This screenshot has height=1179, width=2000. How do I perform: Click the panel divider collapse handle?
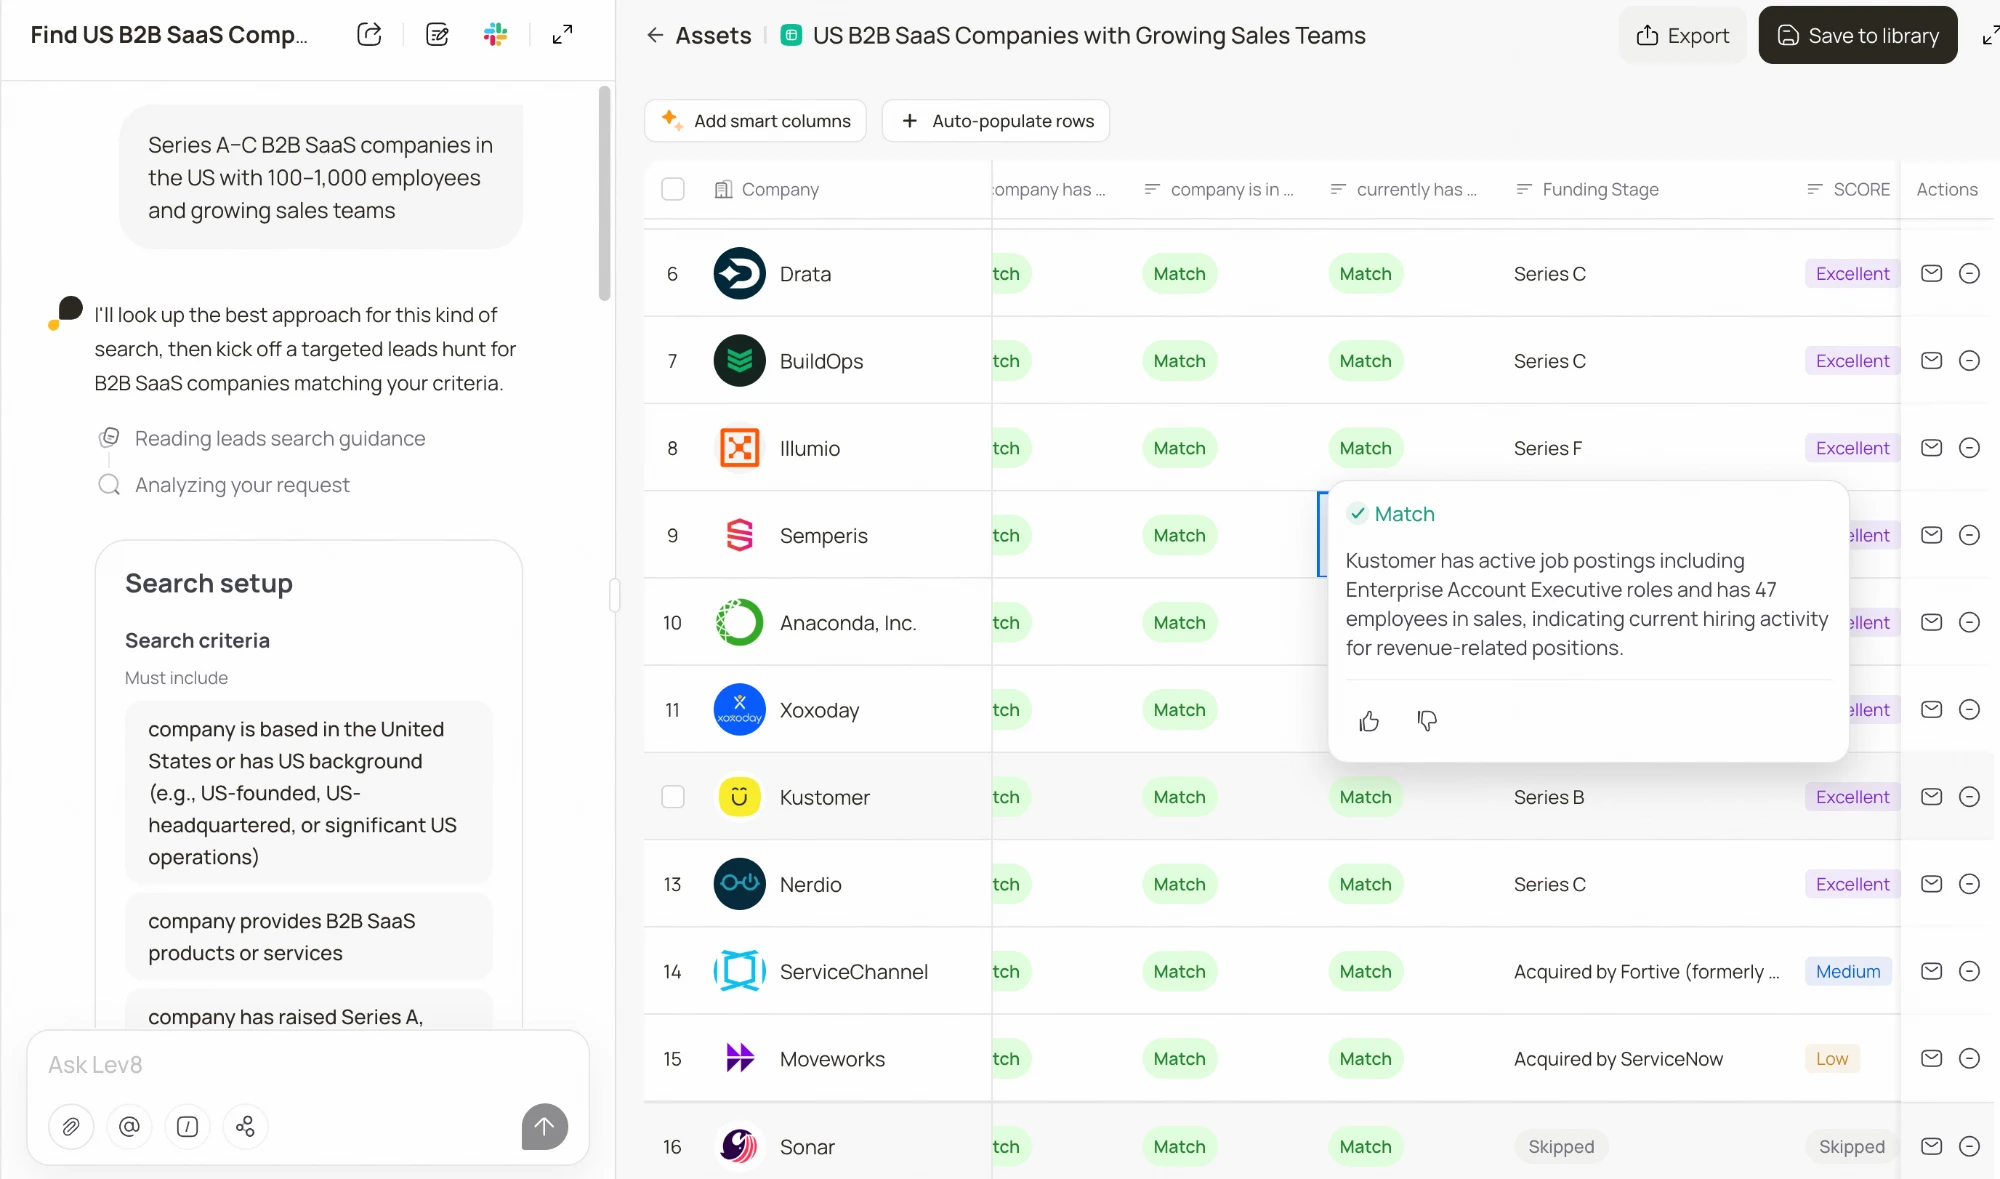click(614, 595)
